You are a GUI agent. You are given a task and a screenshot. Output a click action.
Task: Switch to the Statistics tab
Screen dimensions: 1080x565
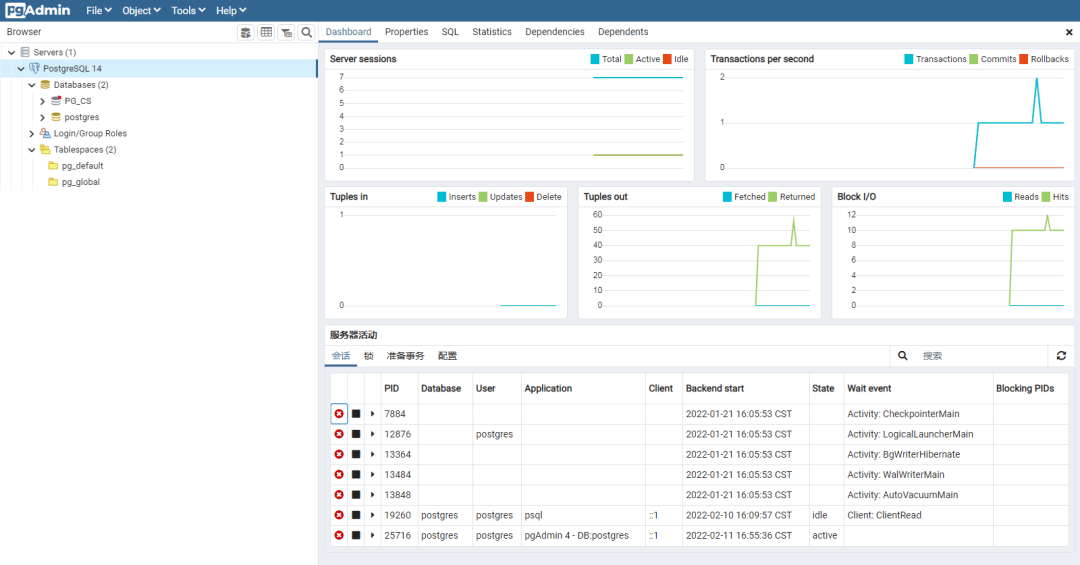pyautogui.click(x=492, y=32)
